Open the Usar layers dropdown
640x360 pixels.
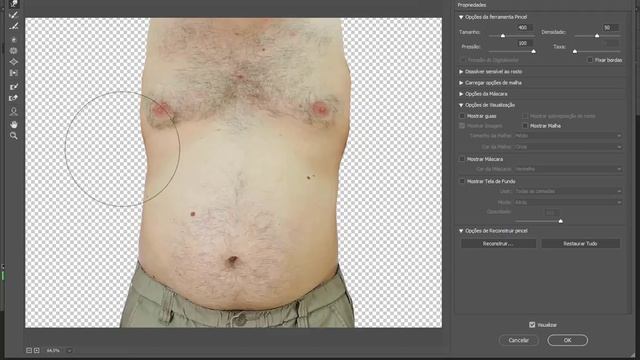(x=567, y=191)
